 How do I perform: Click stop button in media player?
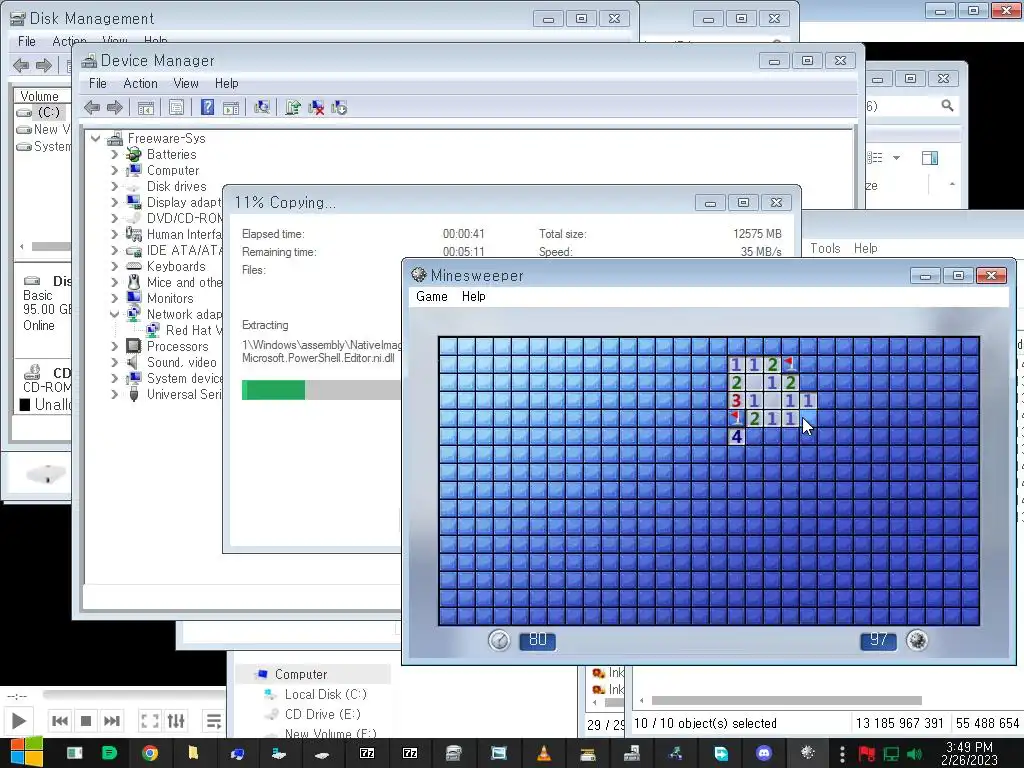pos(86,721)
